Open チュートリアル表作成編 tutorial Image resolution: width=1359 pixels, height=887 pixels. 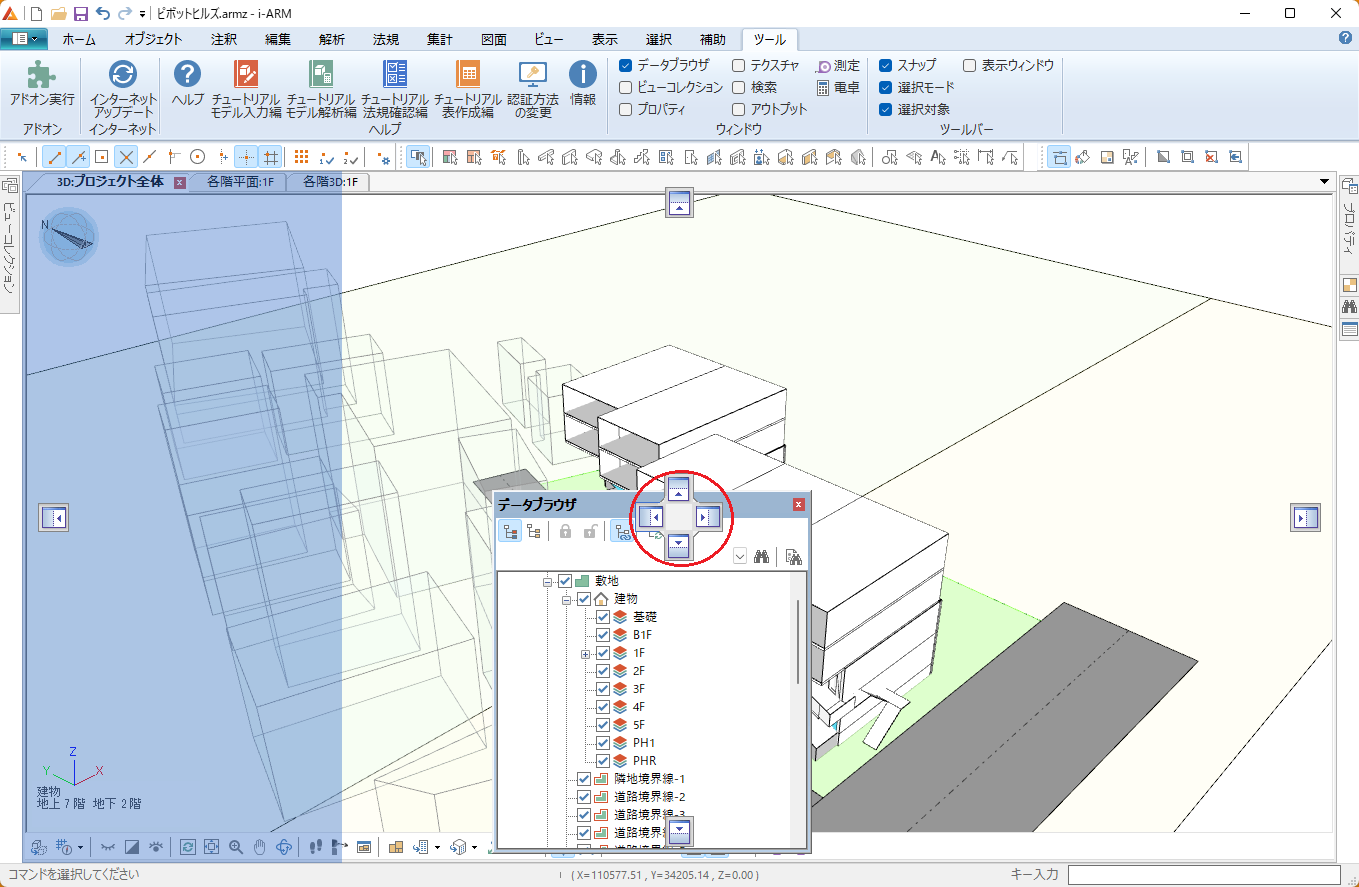click(x=467, y=77)
